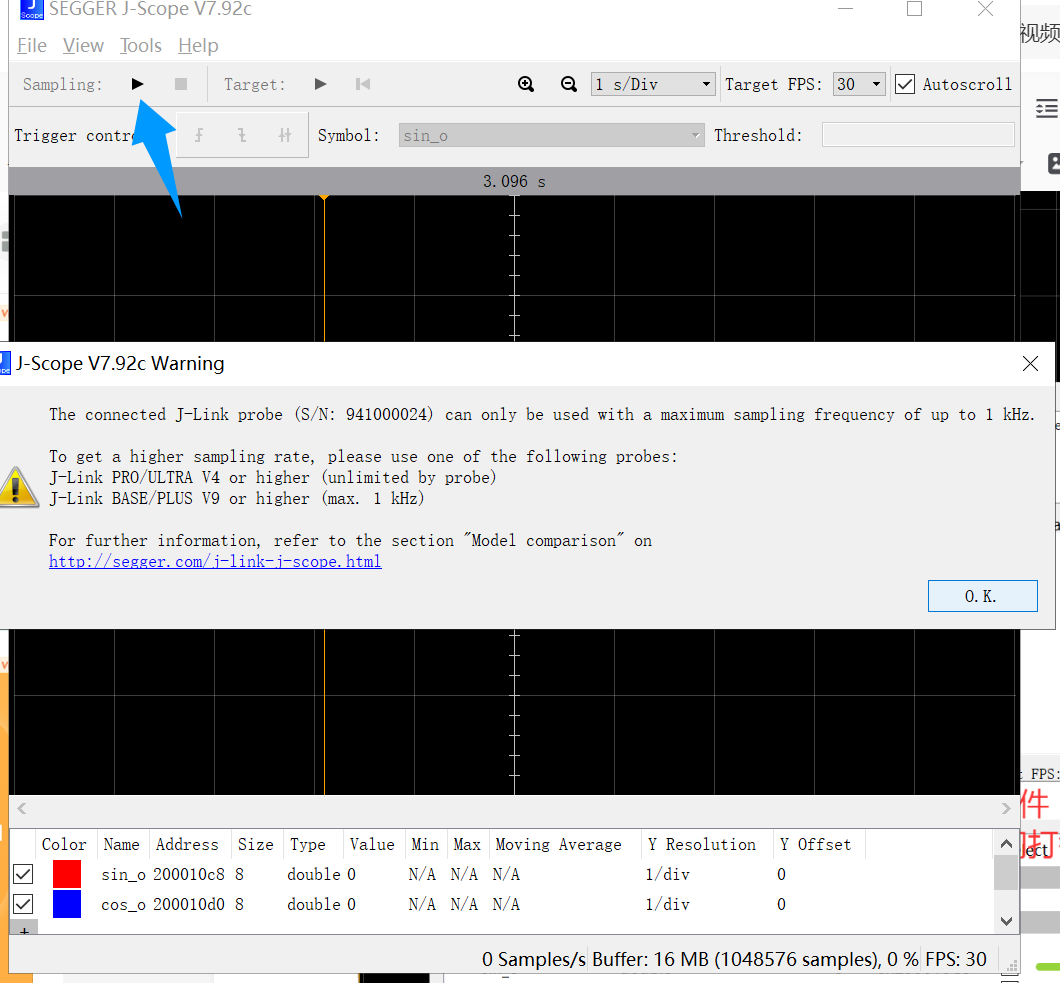Click the orange trigger marker on the timeline

[324, 197]
